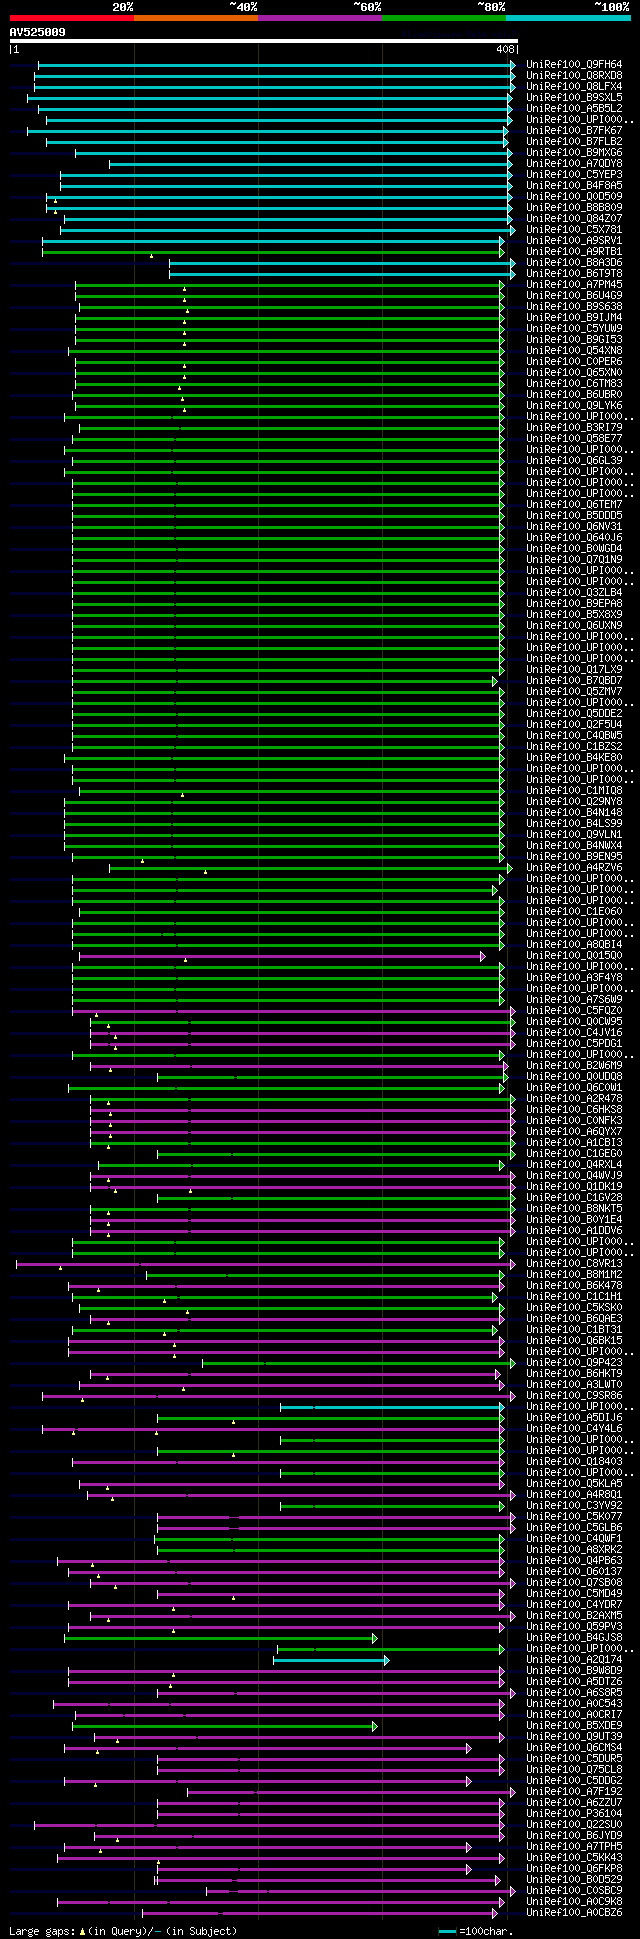Open hit UniRef100_A5B5L2
The image size is (640, 1939).
tap(574, 109)
